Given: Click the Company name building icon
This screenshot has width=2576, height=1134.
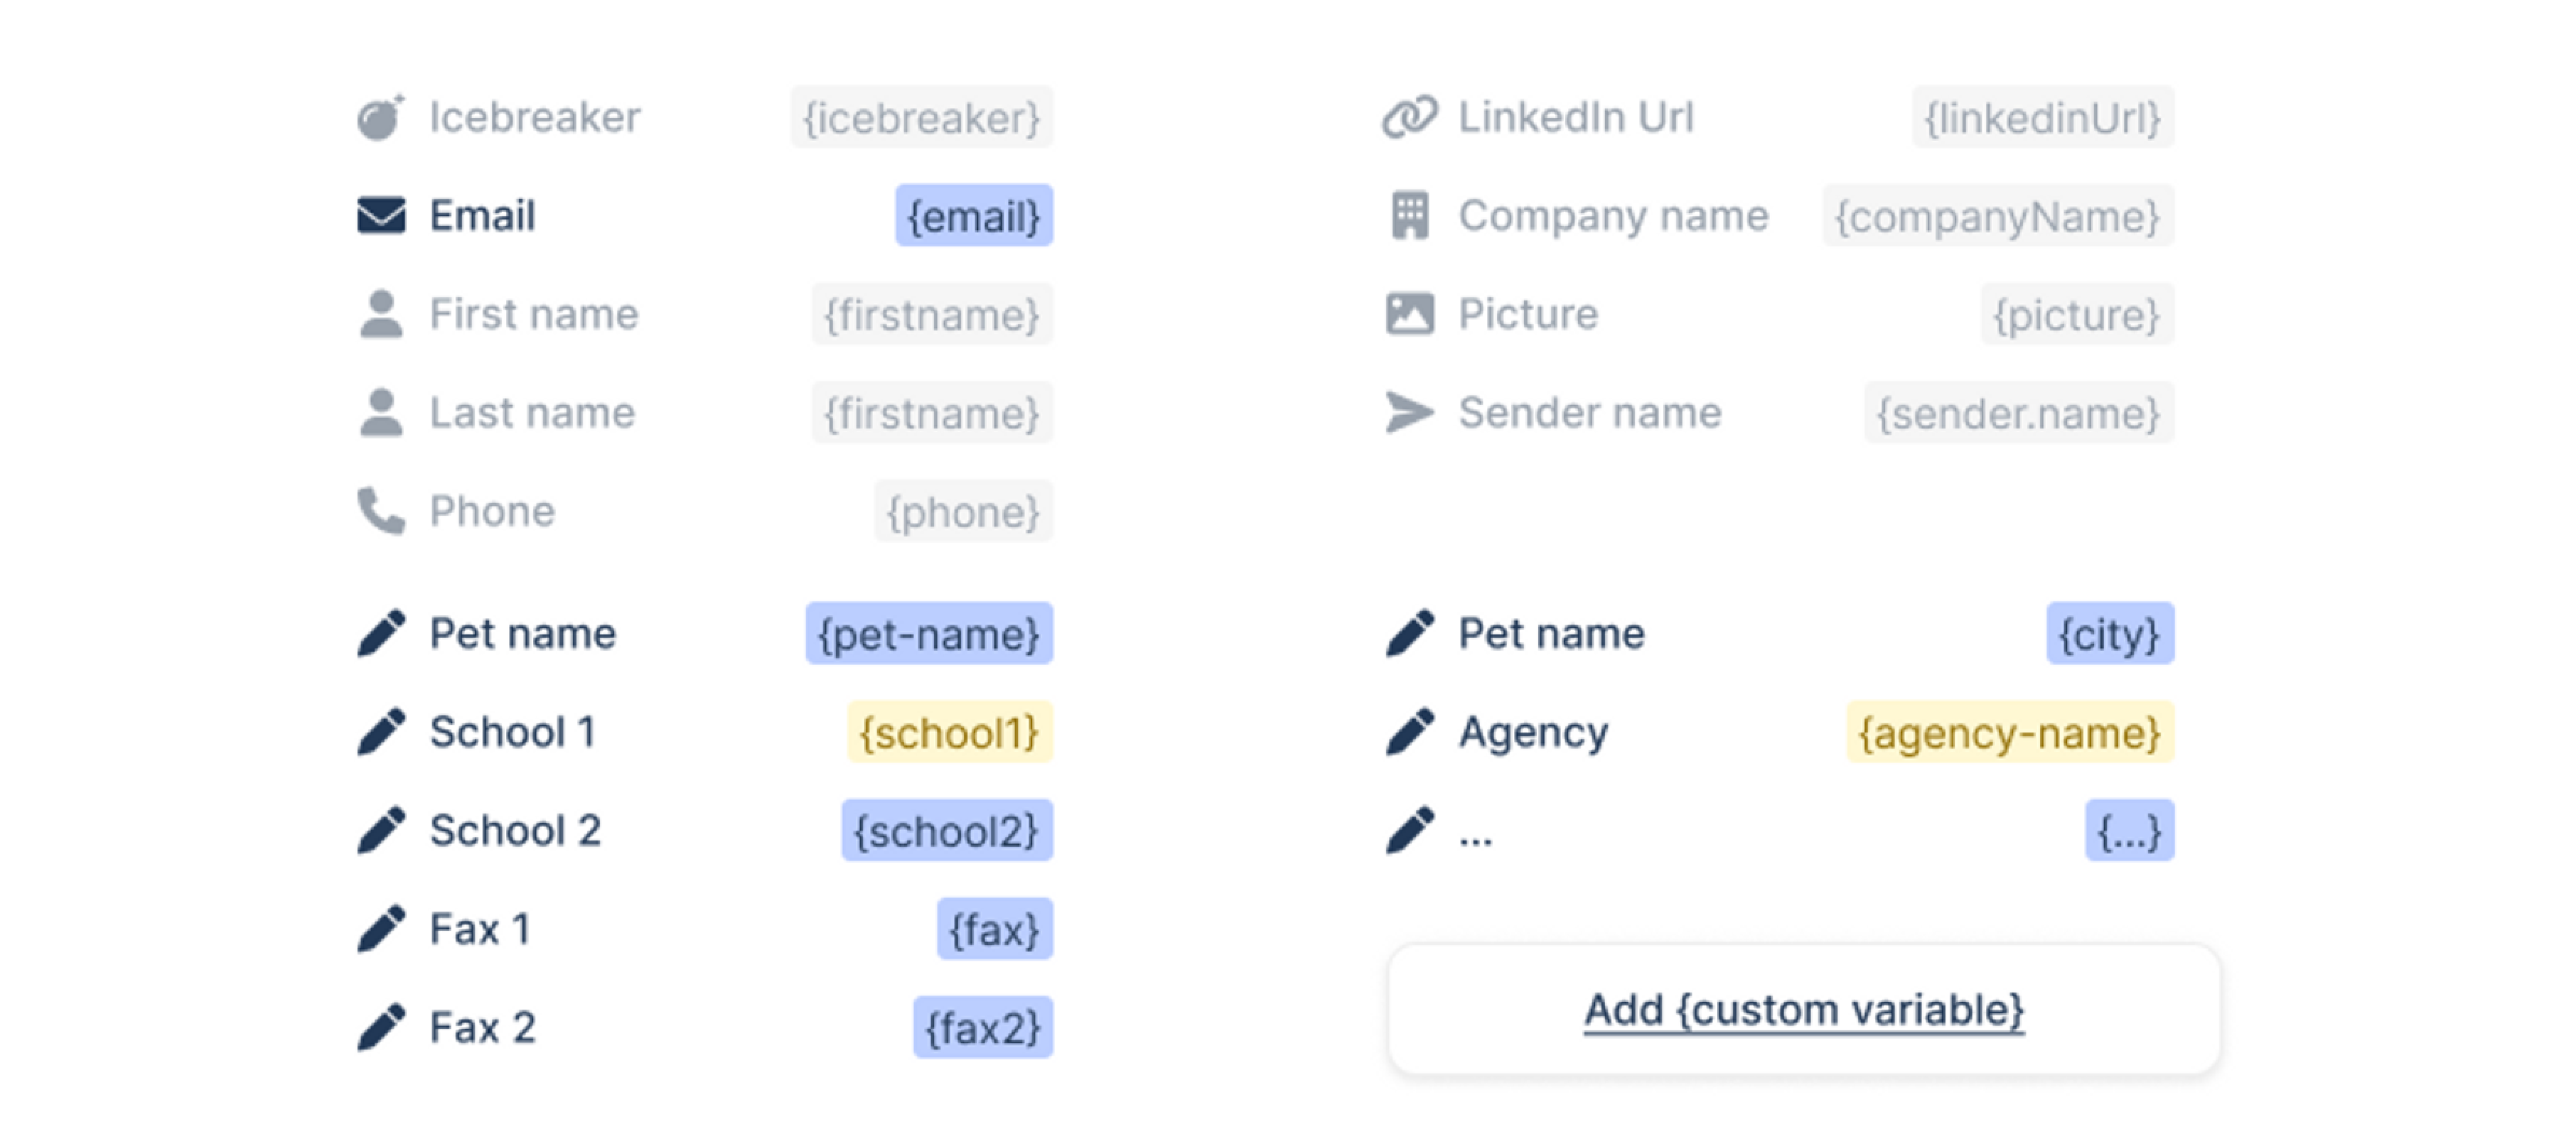Looking at the screenshot, I should click(x=1410, y=215).
